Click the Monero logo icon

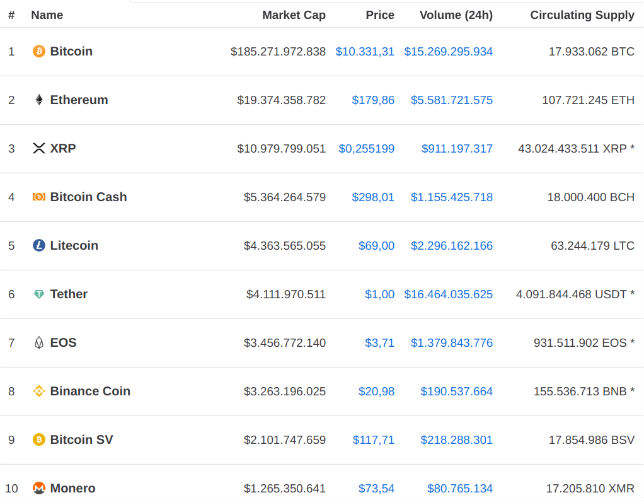click(39, 488)
